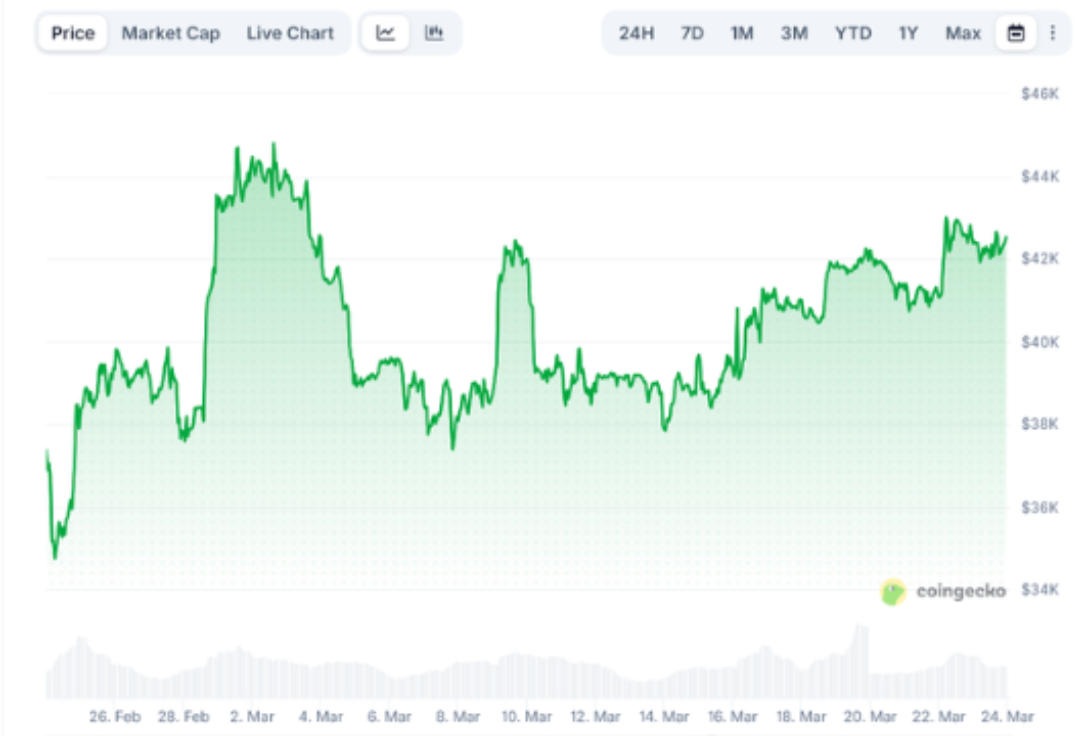The image size is (1075, 736).
Task: Switch to line chart view icon
Action: point(386,33)
